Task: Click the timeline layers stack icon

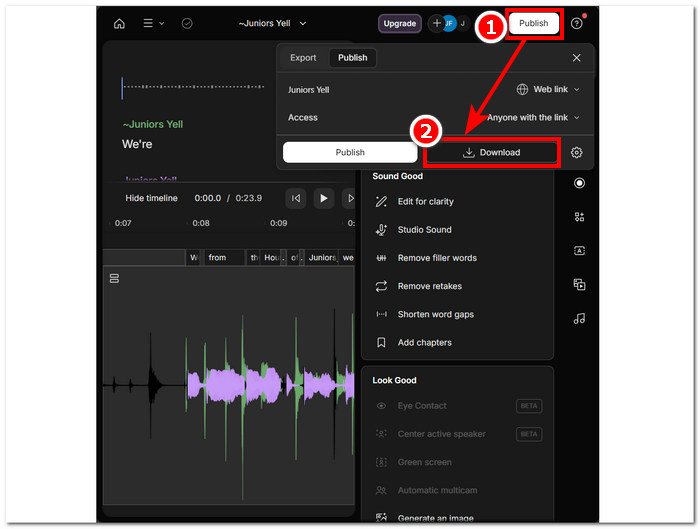Action: click(114, 279)
